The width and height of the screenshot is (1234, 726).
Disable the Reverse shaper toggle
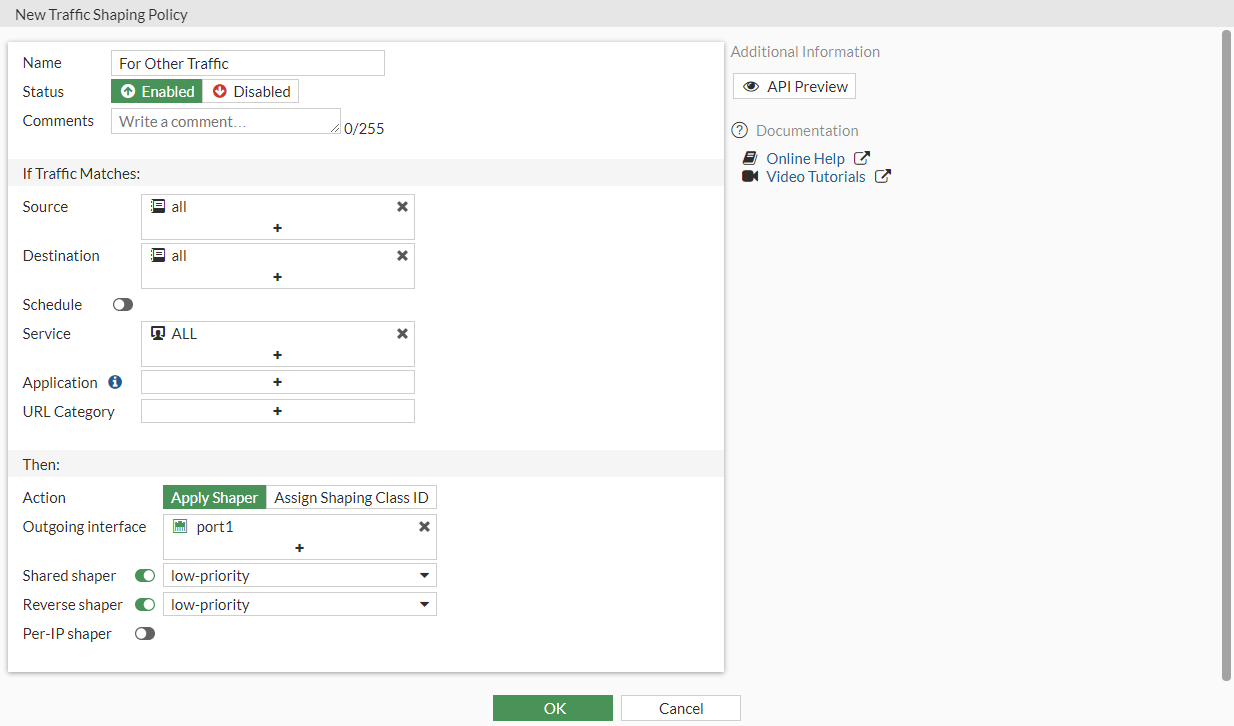tap(144, 604)
